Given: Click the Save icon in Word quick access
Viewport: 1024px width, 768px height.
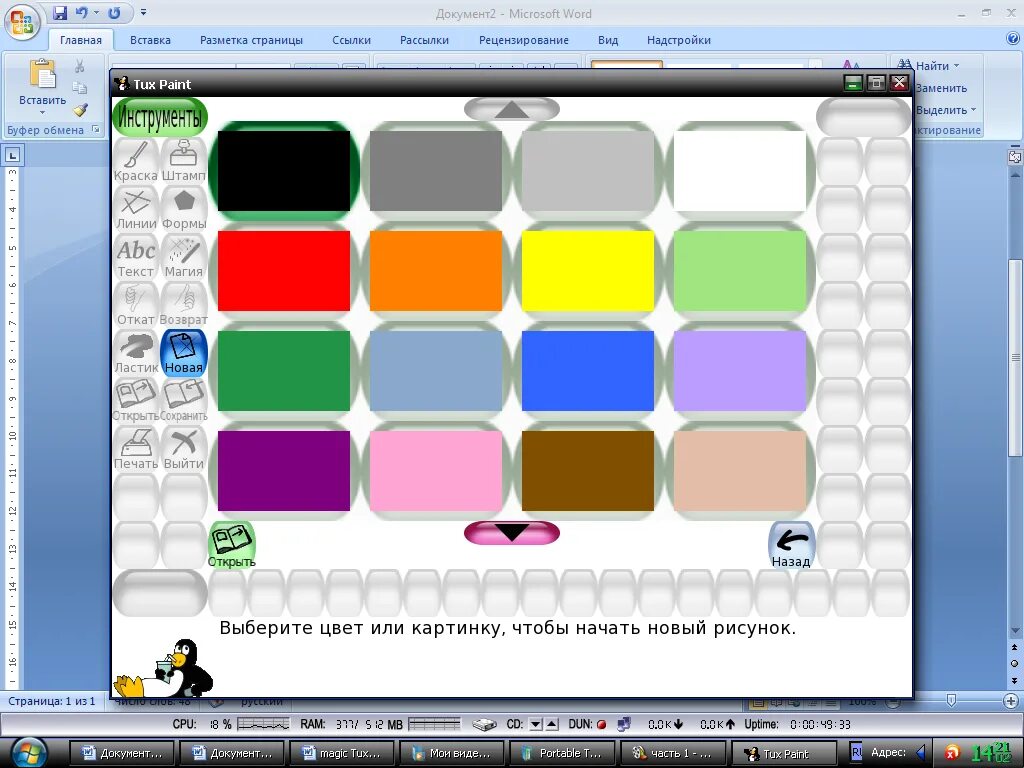Looking at the screenshot, I should point(60,12).
